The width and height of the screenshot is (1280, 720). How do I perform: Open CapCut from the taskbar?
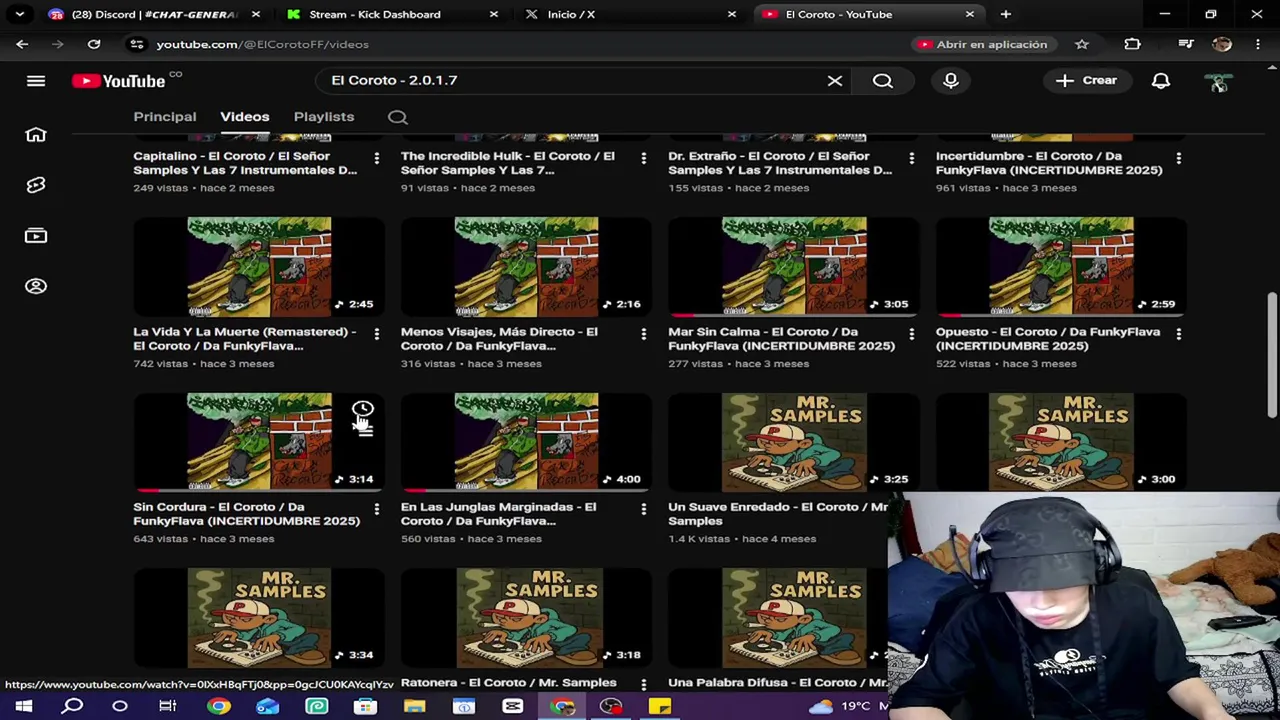(513, 707)
